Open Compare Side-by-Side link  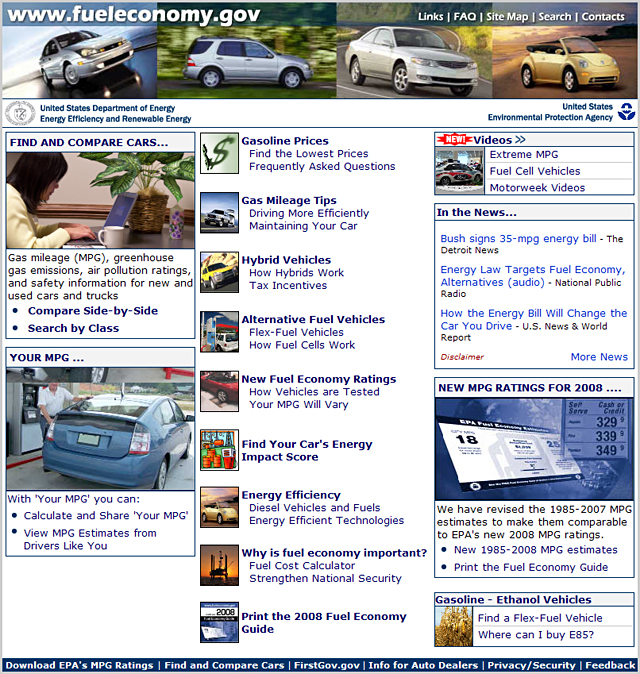(x=93, y=311)
